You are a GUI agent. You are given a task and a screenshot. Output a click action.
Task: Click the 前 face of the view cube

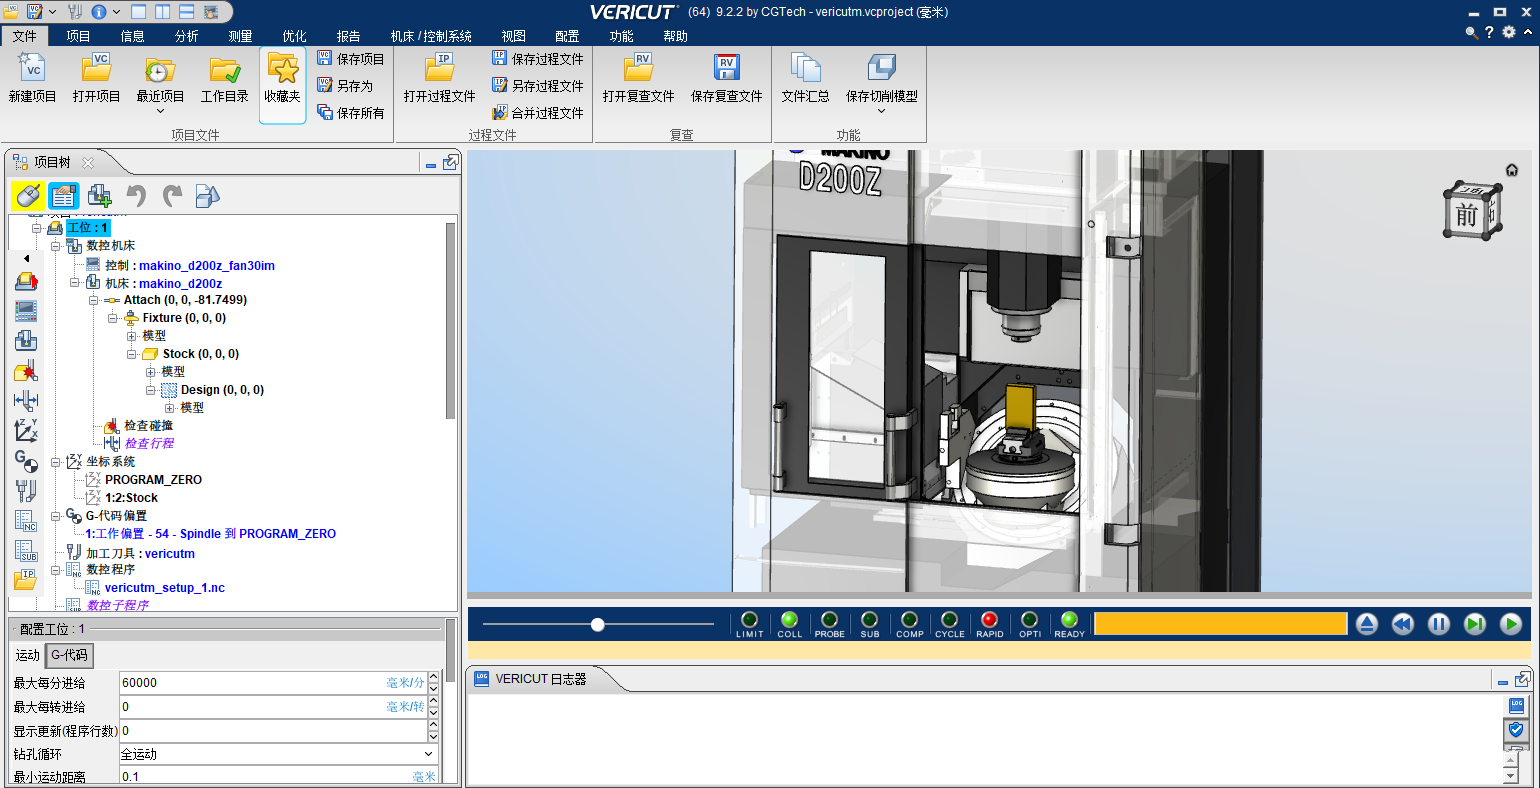coord(1466,215)
